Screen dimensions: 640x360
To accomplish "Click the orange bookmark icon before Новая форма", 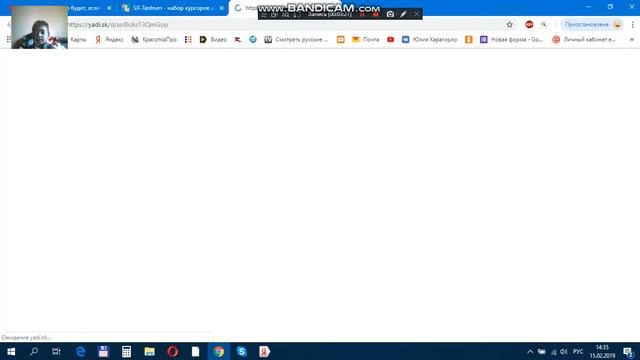I will coord(469,40).
